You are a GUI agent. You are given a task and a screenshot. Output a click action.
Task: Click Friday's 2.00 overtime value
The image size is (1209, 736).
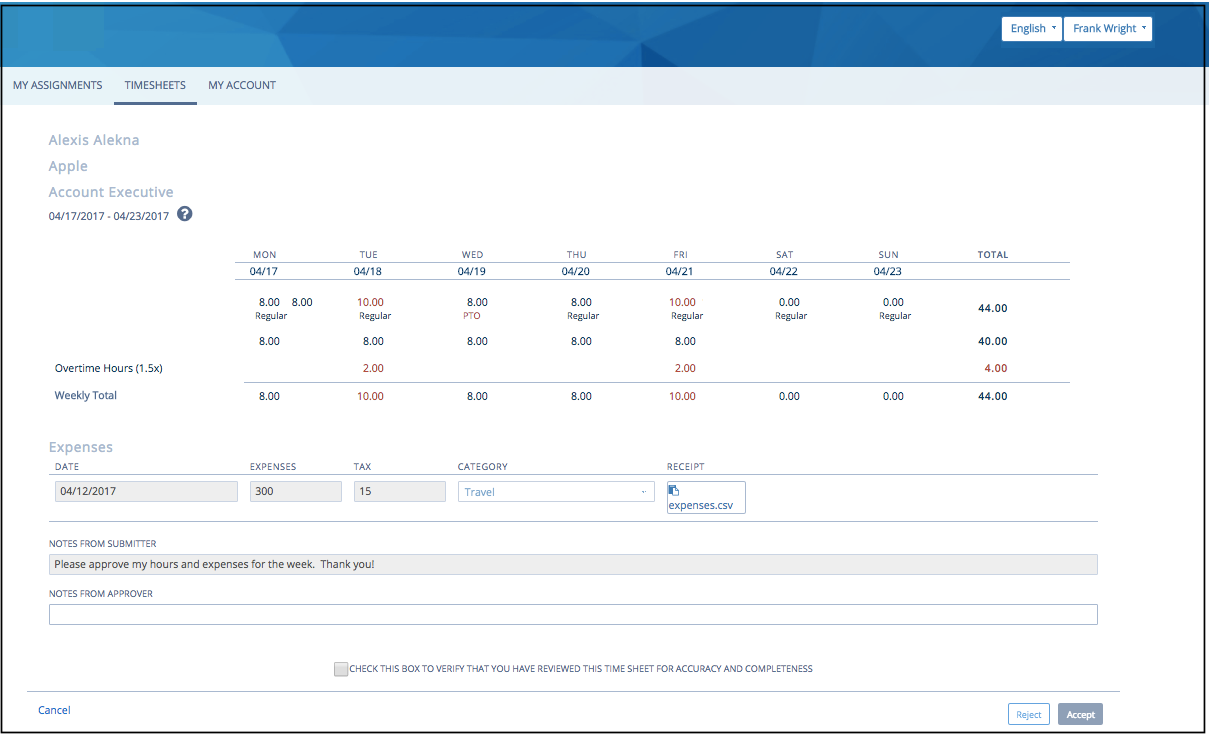coord(685,368)
